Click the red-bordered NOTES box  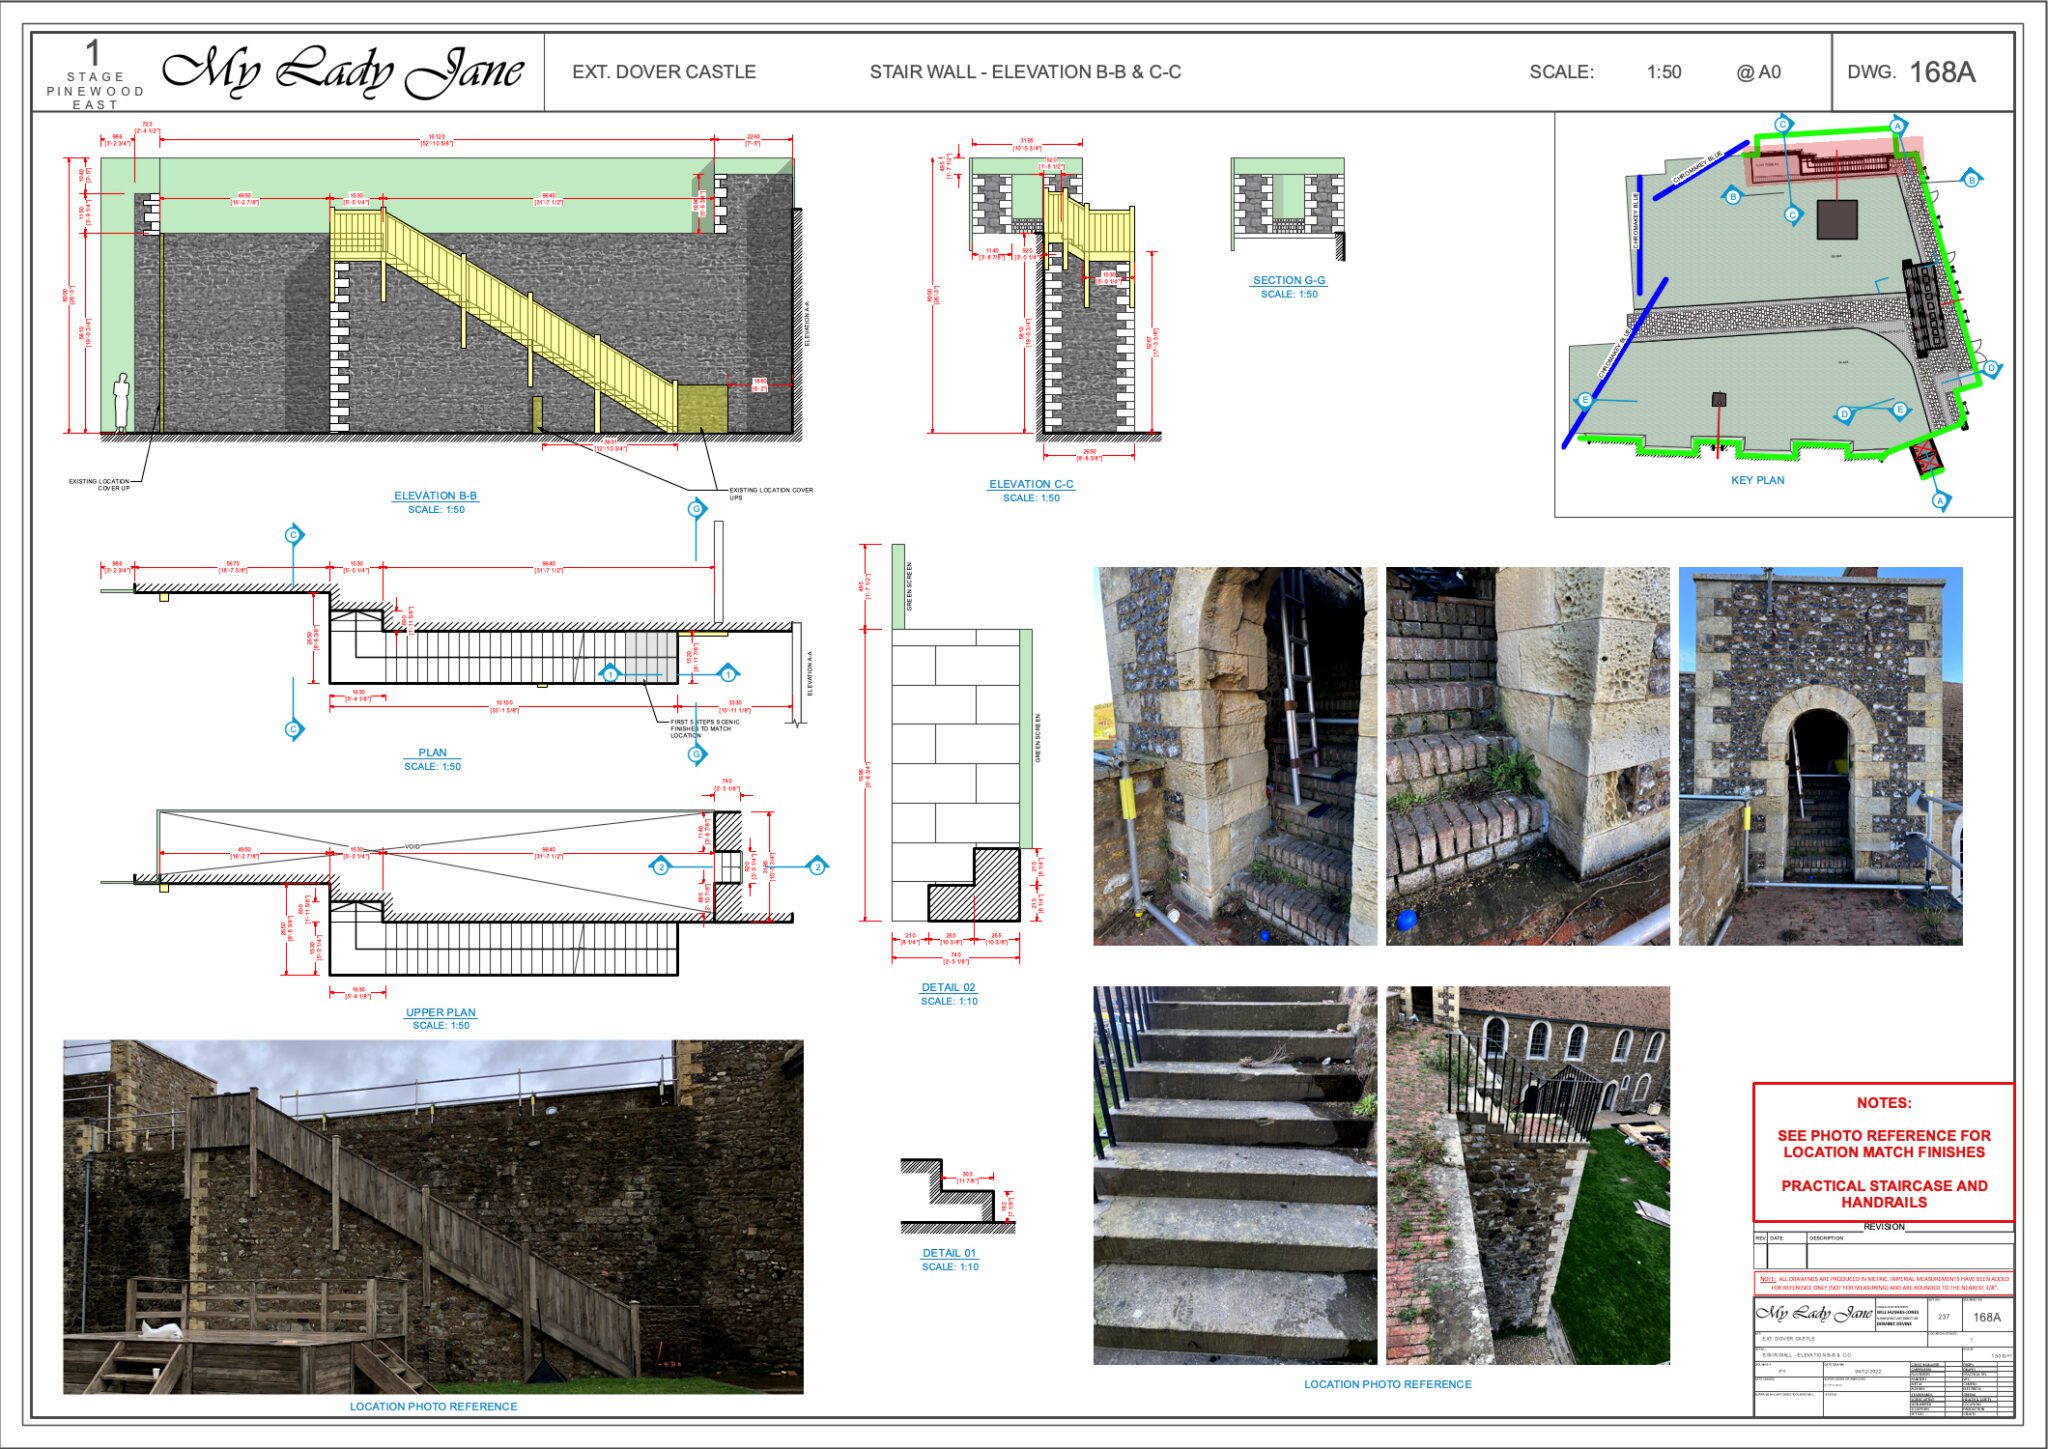coord(1883,1152)
